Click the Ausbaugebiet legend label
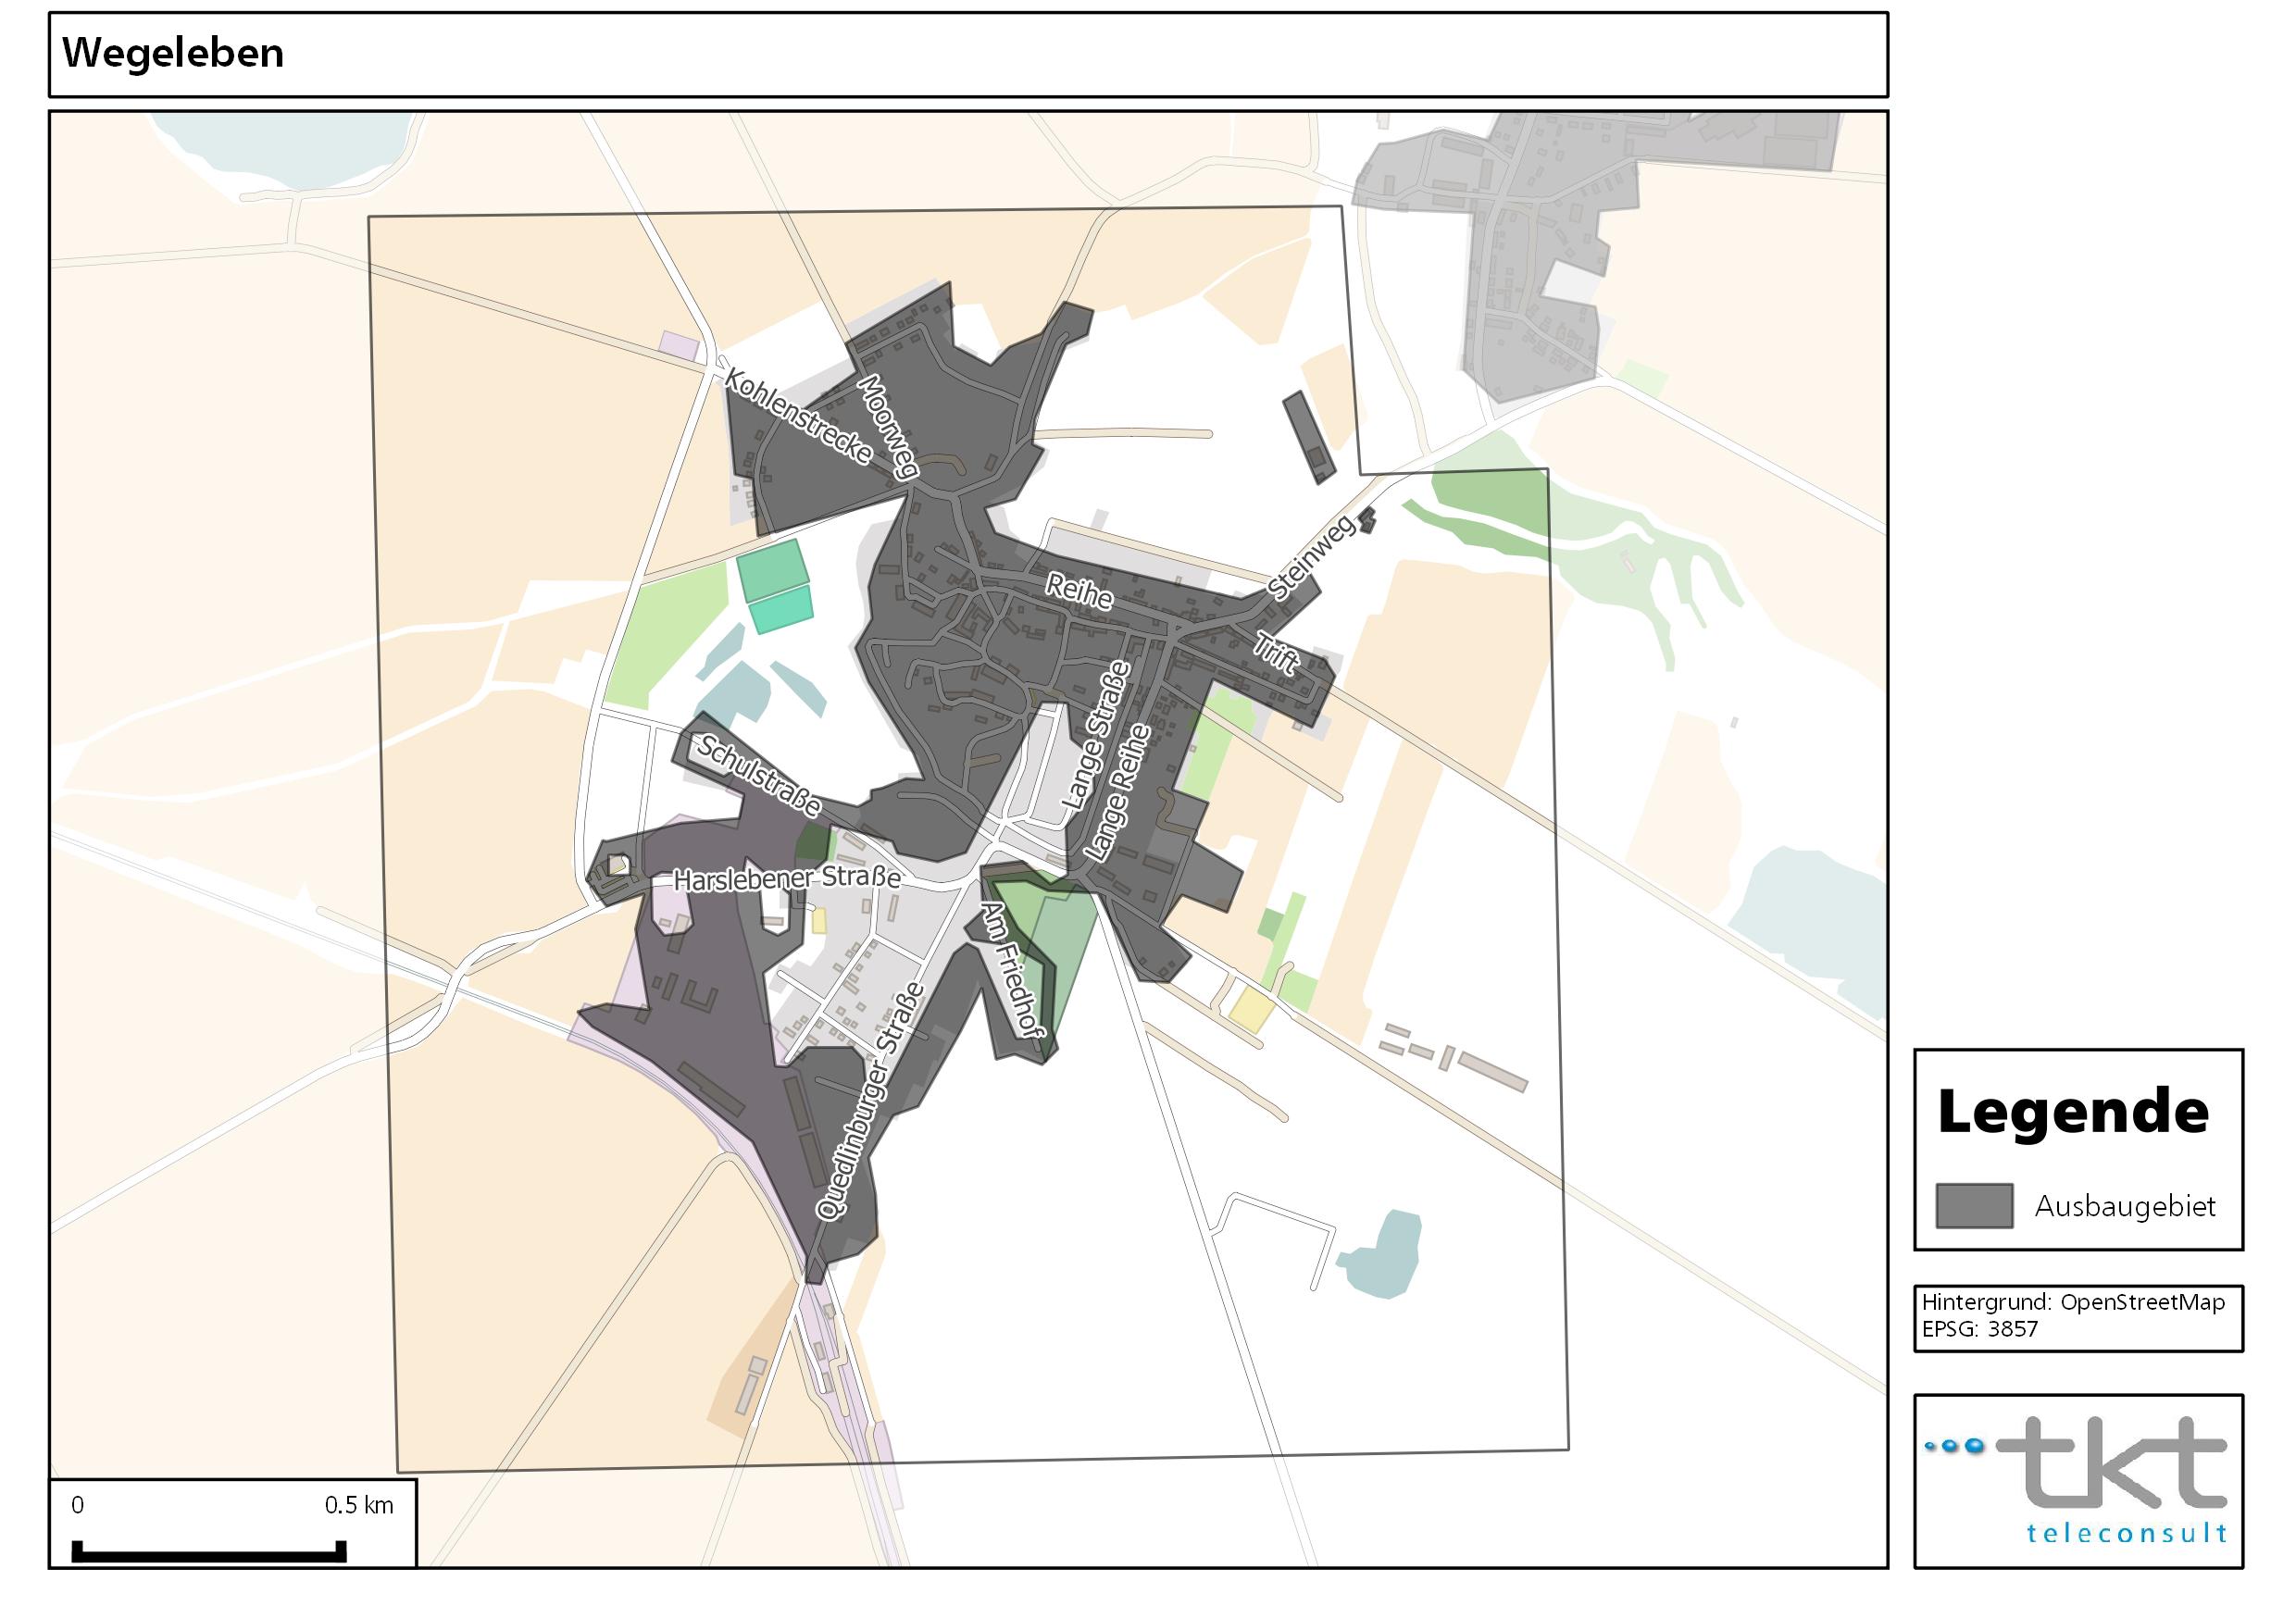 (2124, 1206)
